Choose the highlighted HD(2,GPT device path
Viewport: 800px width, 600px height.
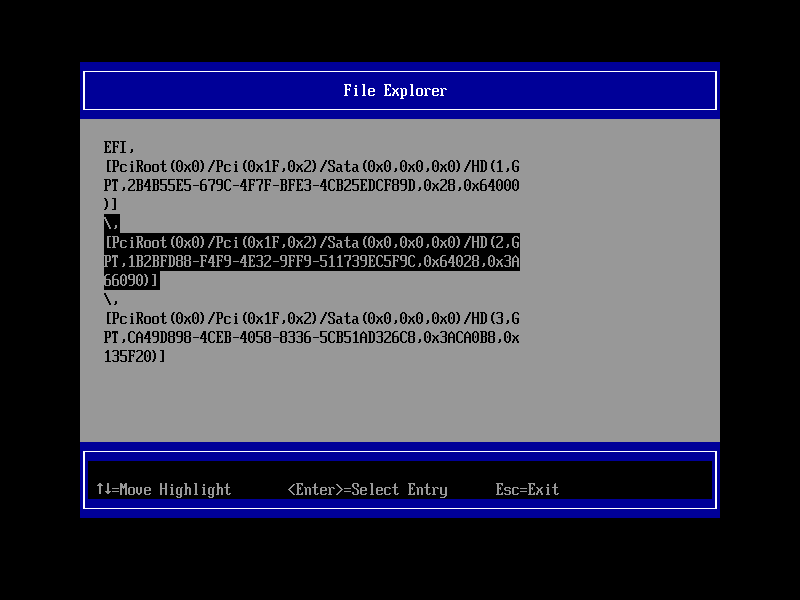click(x=311, y=242)
